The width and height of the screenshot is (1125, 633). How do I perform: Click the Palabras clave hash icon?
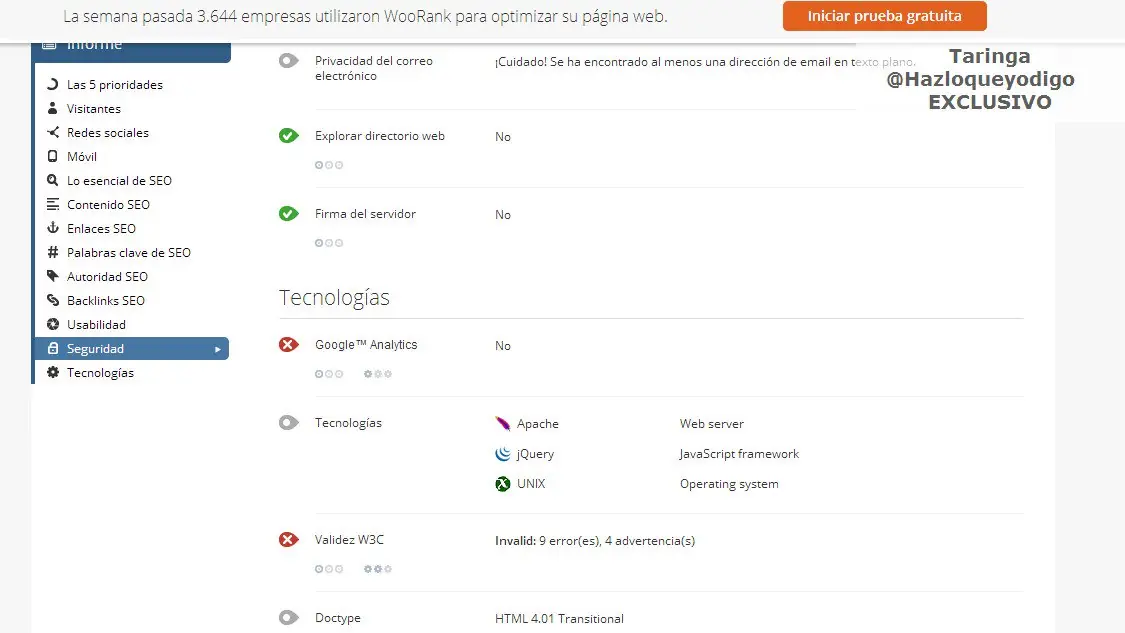(53, 253)
